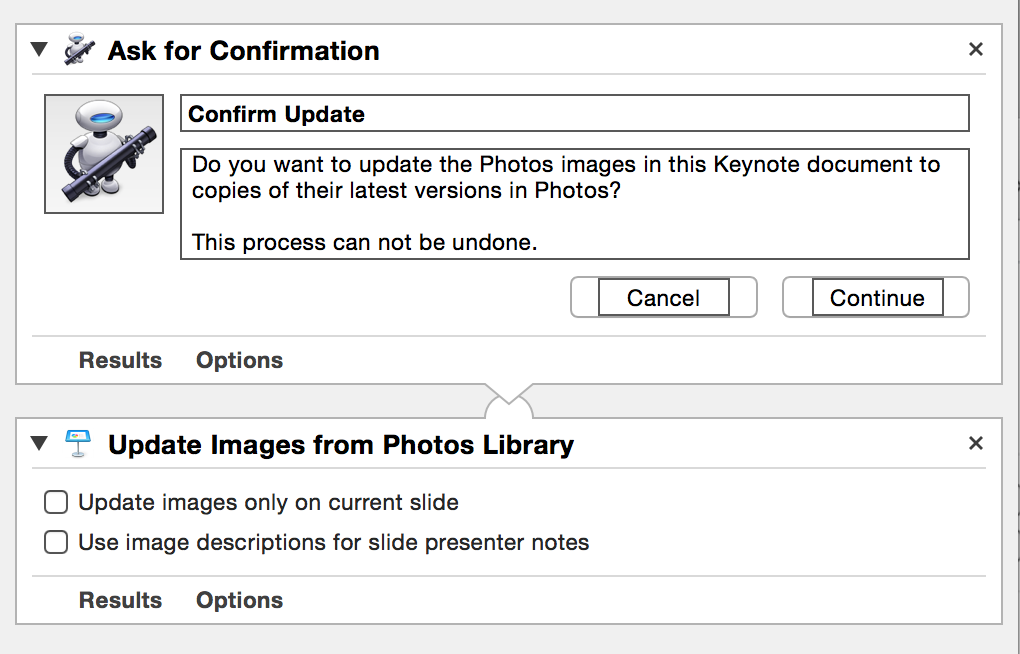
Task: Show Results for Ask for Confirmation
Action: pyautogui.click(x=120, y=360)
